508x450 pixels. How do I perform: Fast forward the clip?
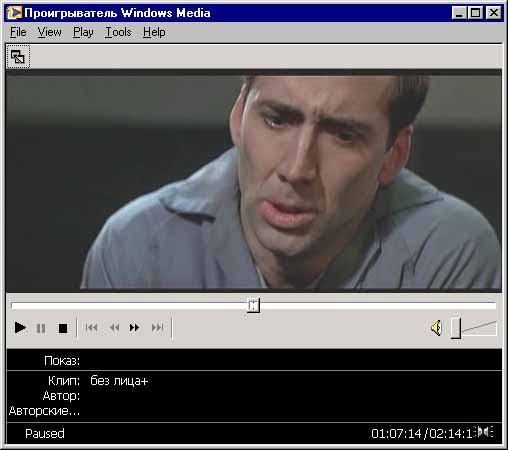tap(134, 328)
